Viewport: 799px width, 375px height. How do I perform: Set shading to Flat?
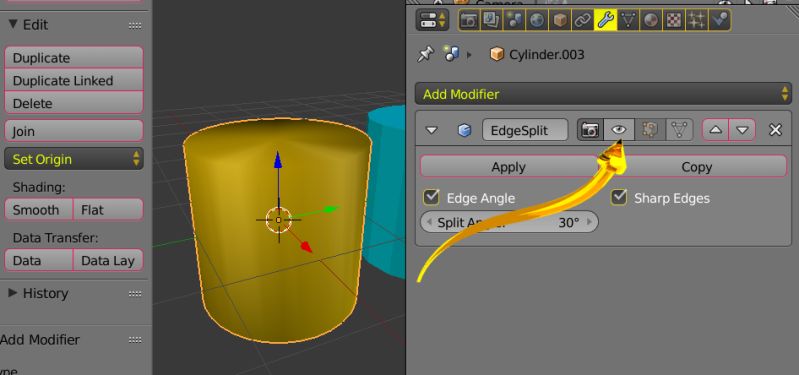(109, 209)
